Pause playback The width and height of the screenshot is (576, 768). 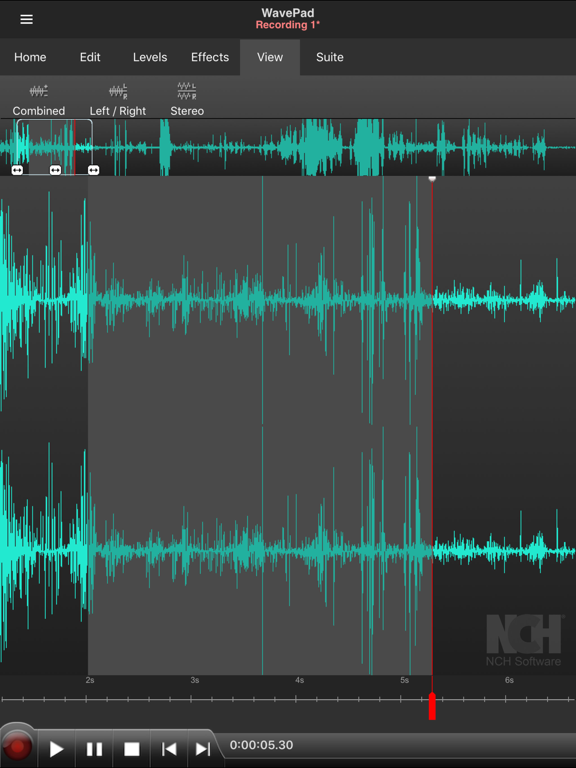coord(95,749)
